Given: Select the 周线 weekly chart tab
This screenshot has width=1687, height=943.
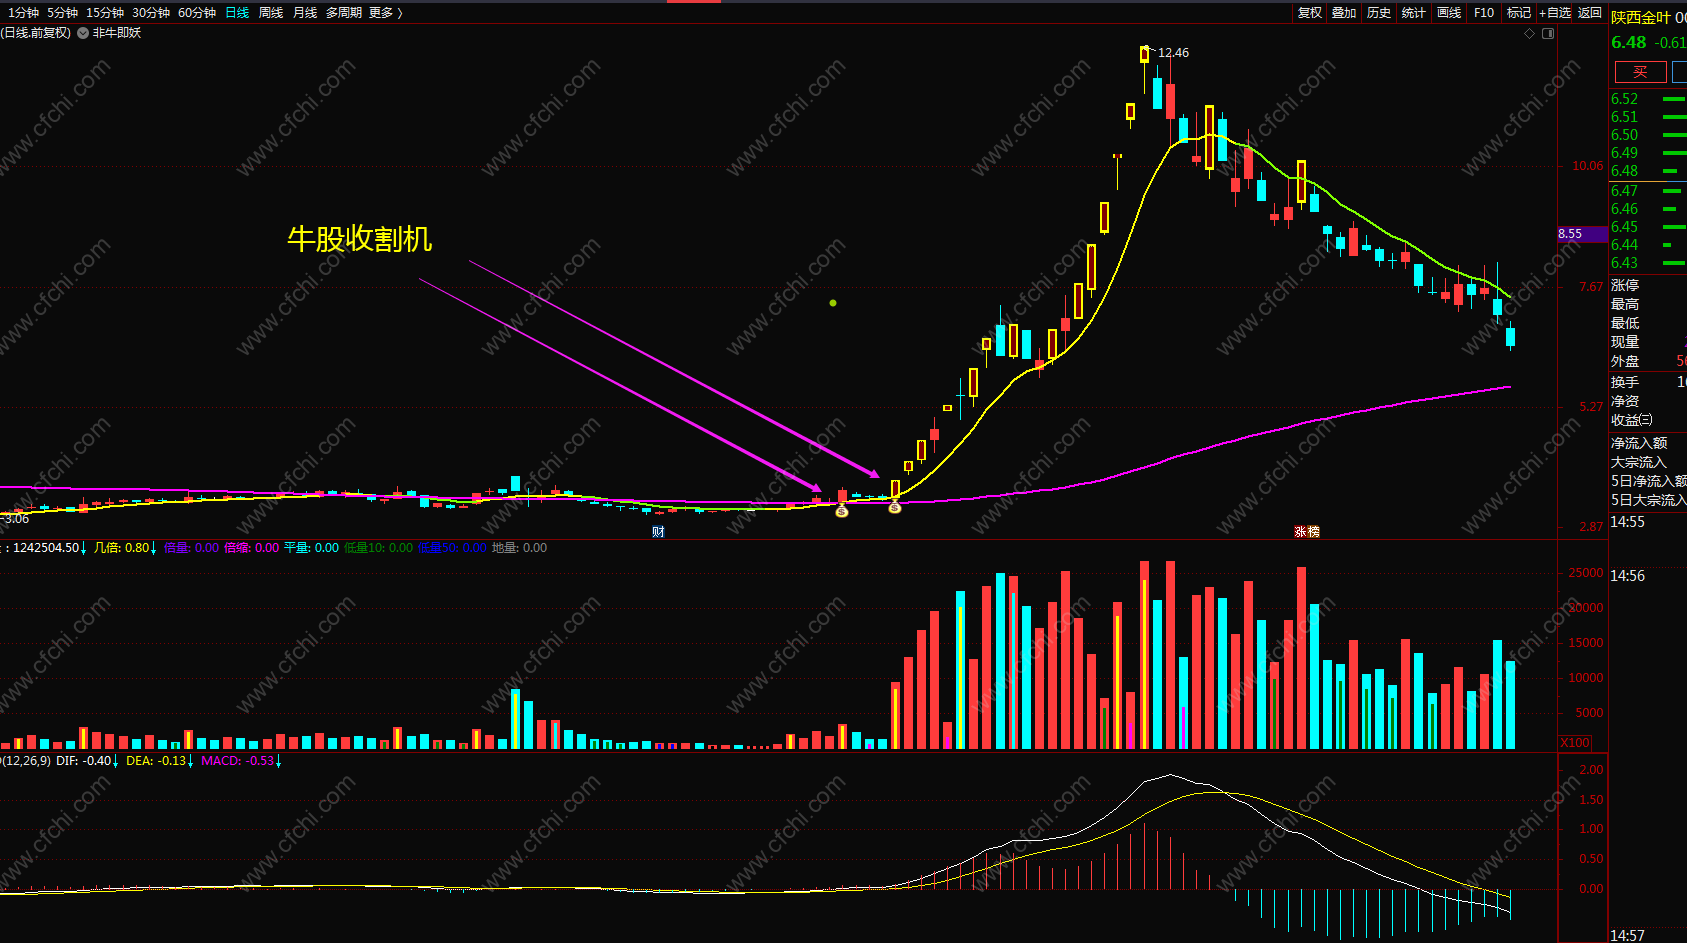Looking at the screenshot, I should pos(271,13).
